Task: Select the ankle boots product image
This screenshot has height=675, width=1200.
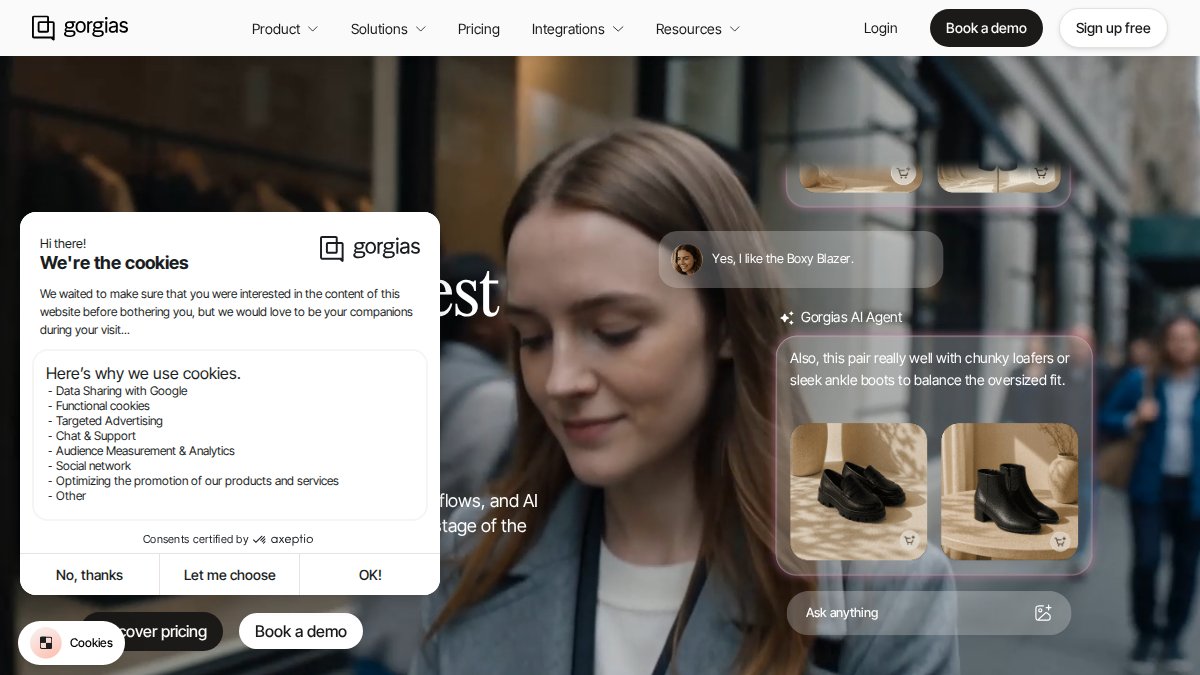Action: [x=1009, y=491]
